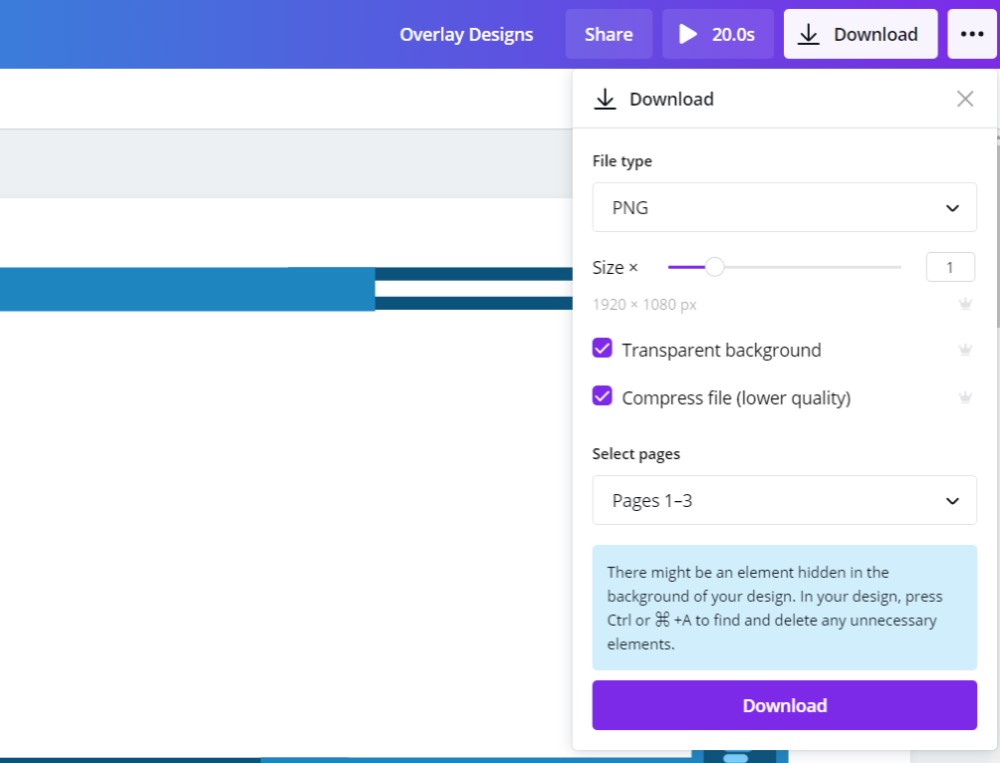Image resolution: width=1000 pixels, height=763 pixels.
Task: Uncheck the Compress file (lower quality) checkbox
Action: pyautogui.click(x=602, y=397)
